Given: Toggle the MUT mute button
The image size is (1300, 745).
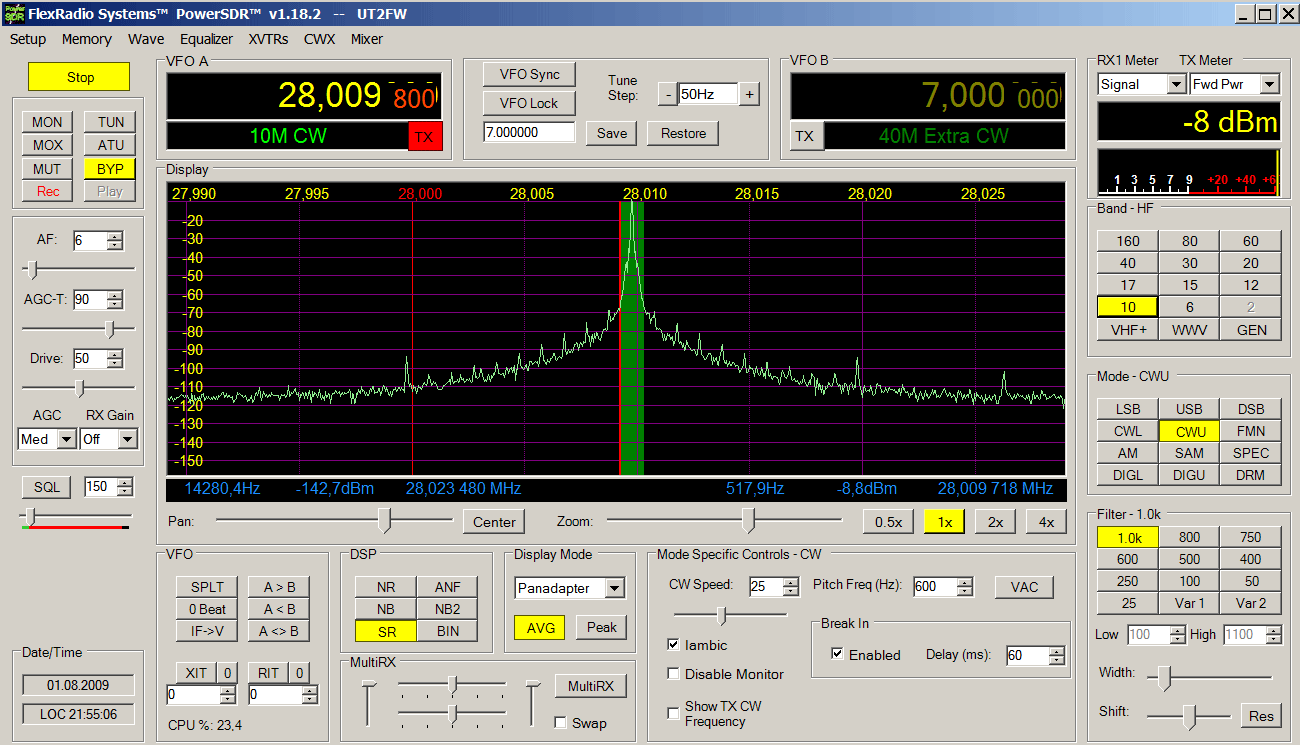Looking at the screenshot, I should [x=47, y=169].
